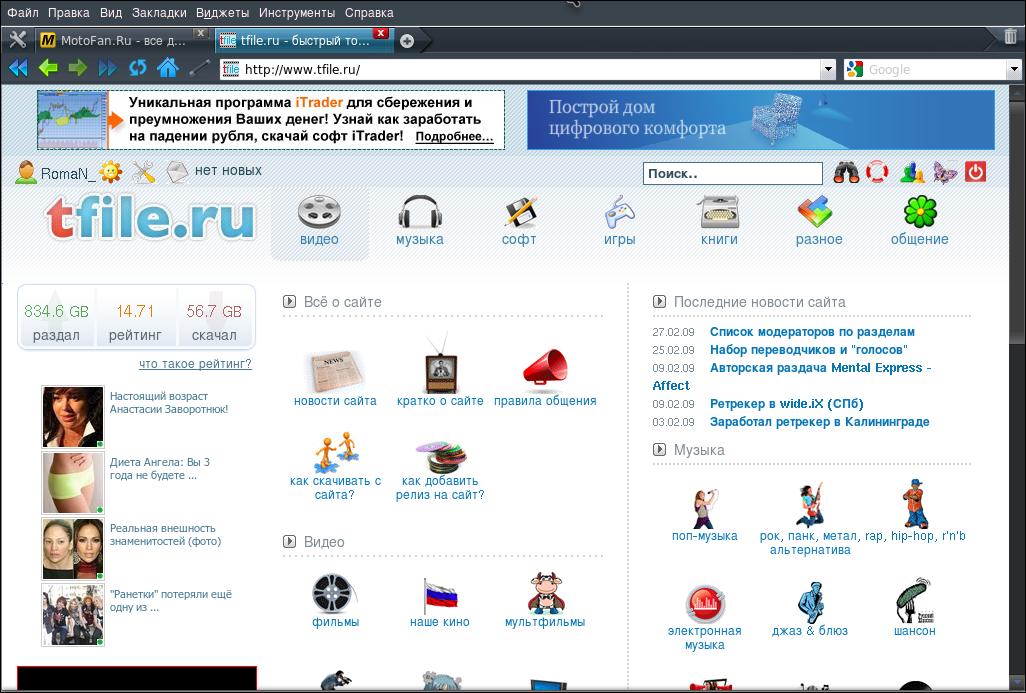Open the мультфильмы cartoon cow icon

tap(546, 594)
